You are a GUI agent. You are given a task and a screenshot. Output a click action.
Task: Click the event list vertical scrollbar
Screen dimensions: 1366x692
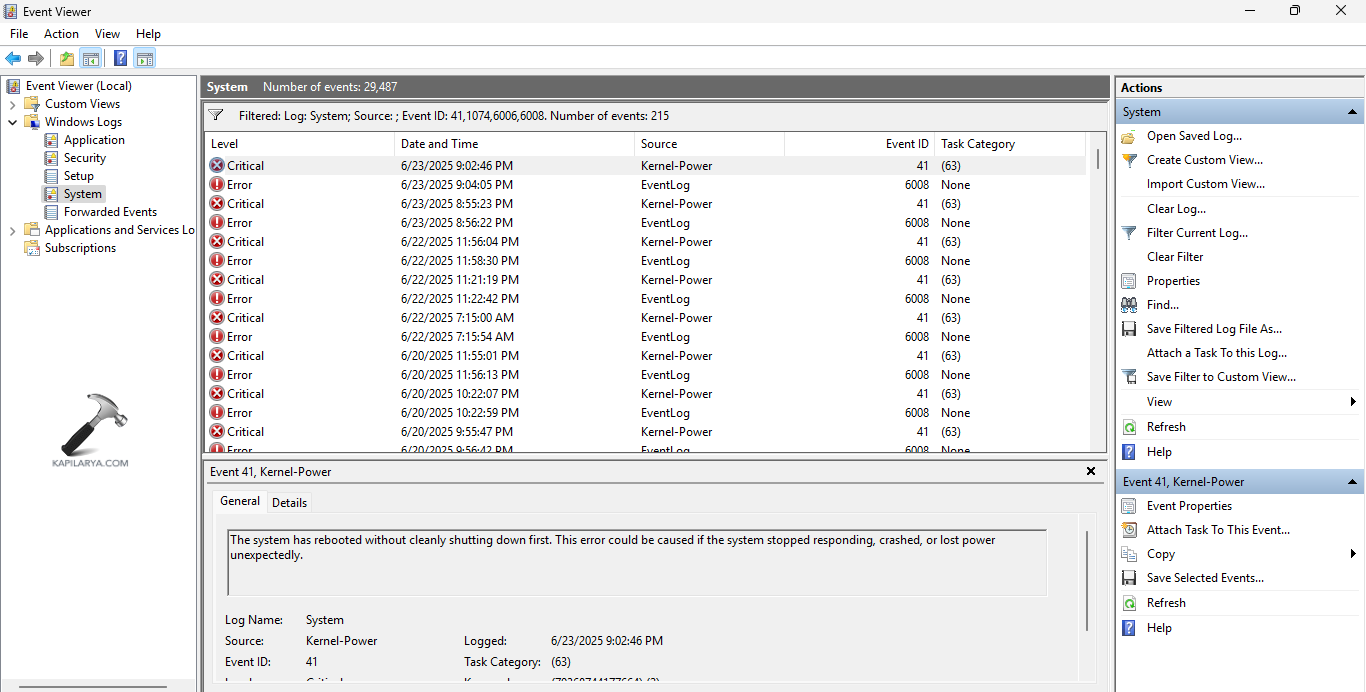[1097, 300]
